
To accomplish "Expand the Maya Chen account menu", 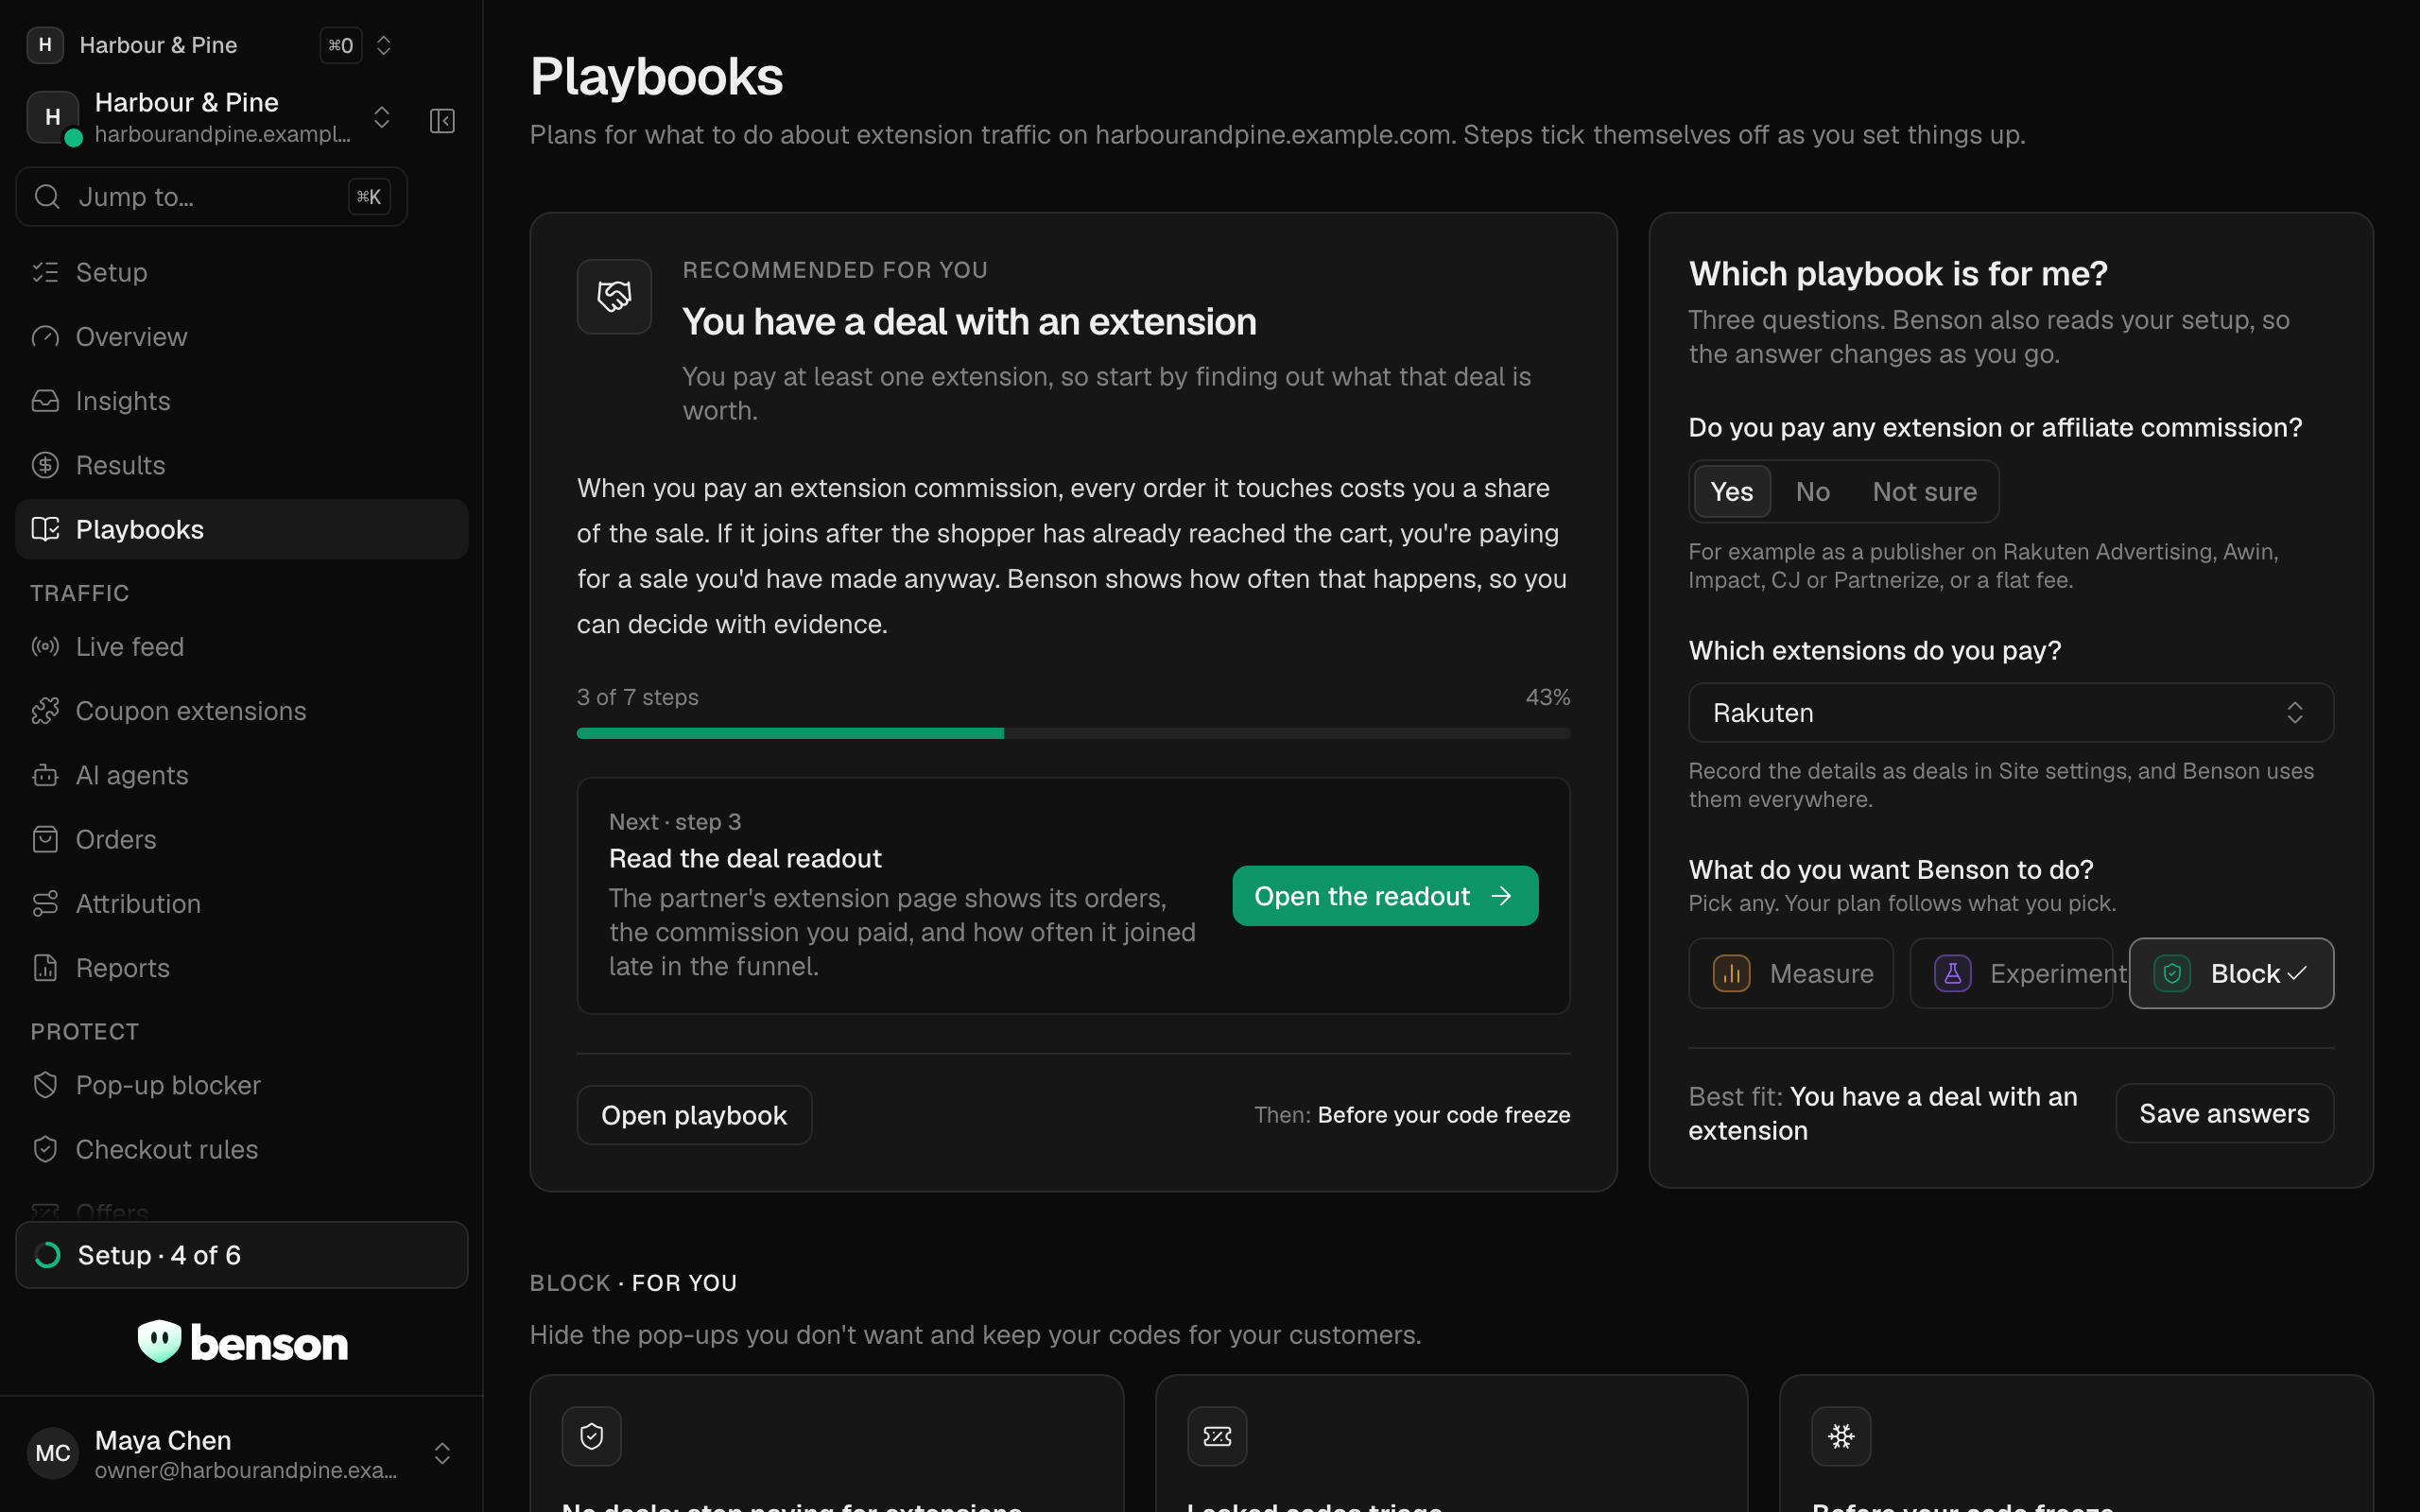I will point(242,1453).
